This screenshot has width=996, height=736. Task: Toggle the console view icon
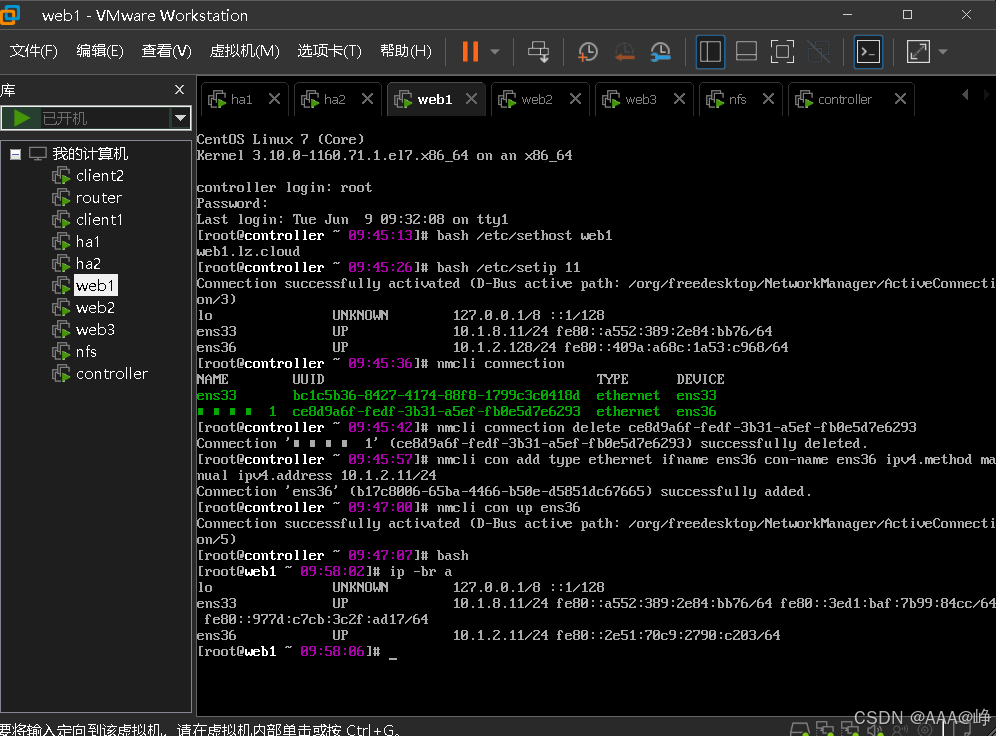(868, 51)
